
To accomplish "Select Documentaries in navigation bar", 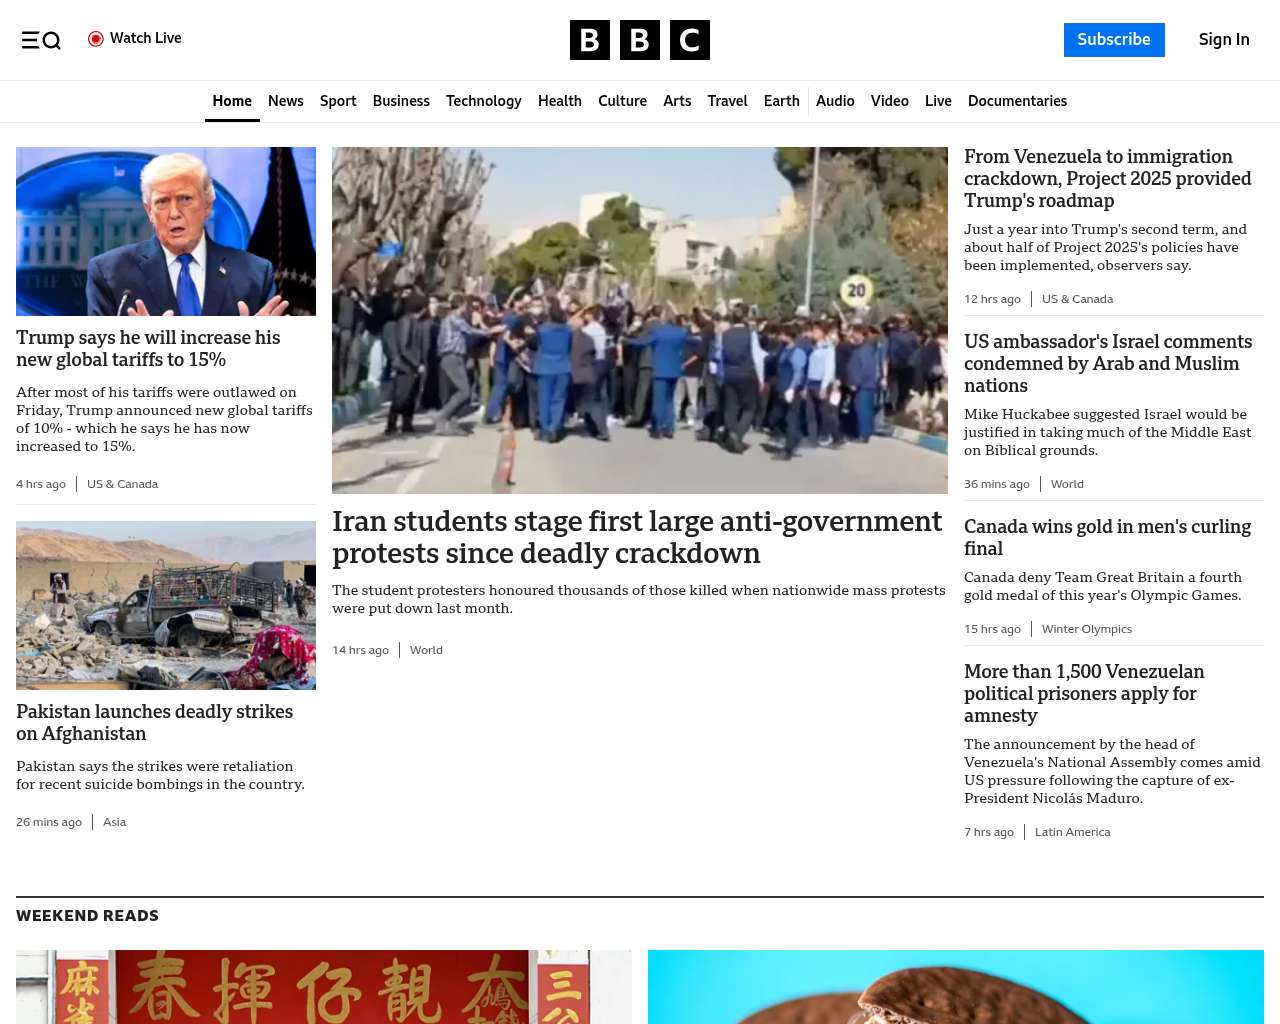I will pyautogui.click(x=1017, y=101).
